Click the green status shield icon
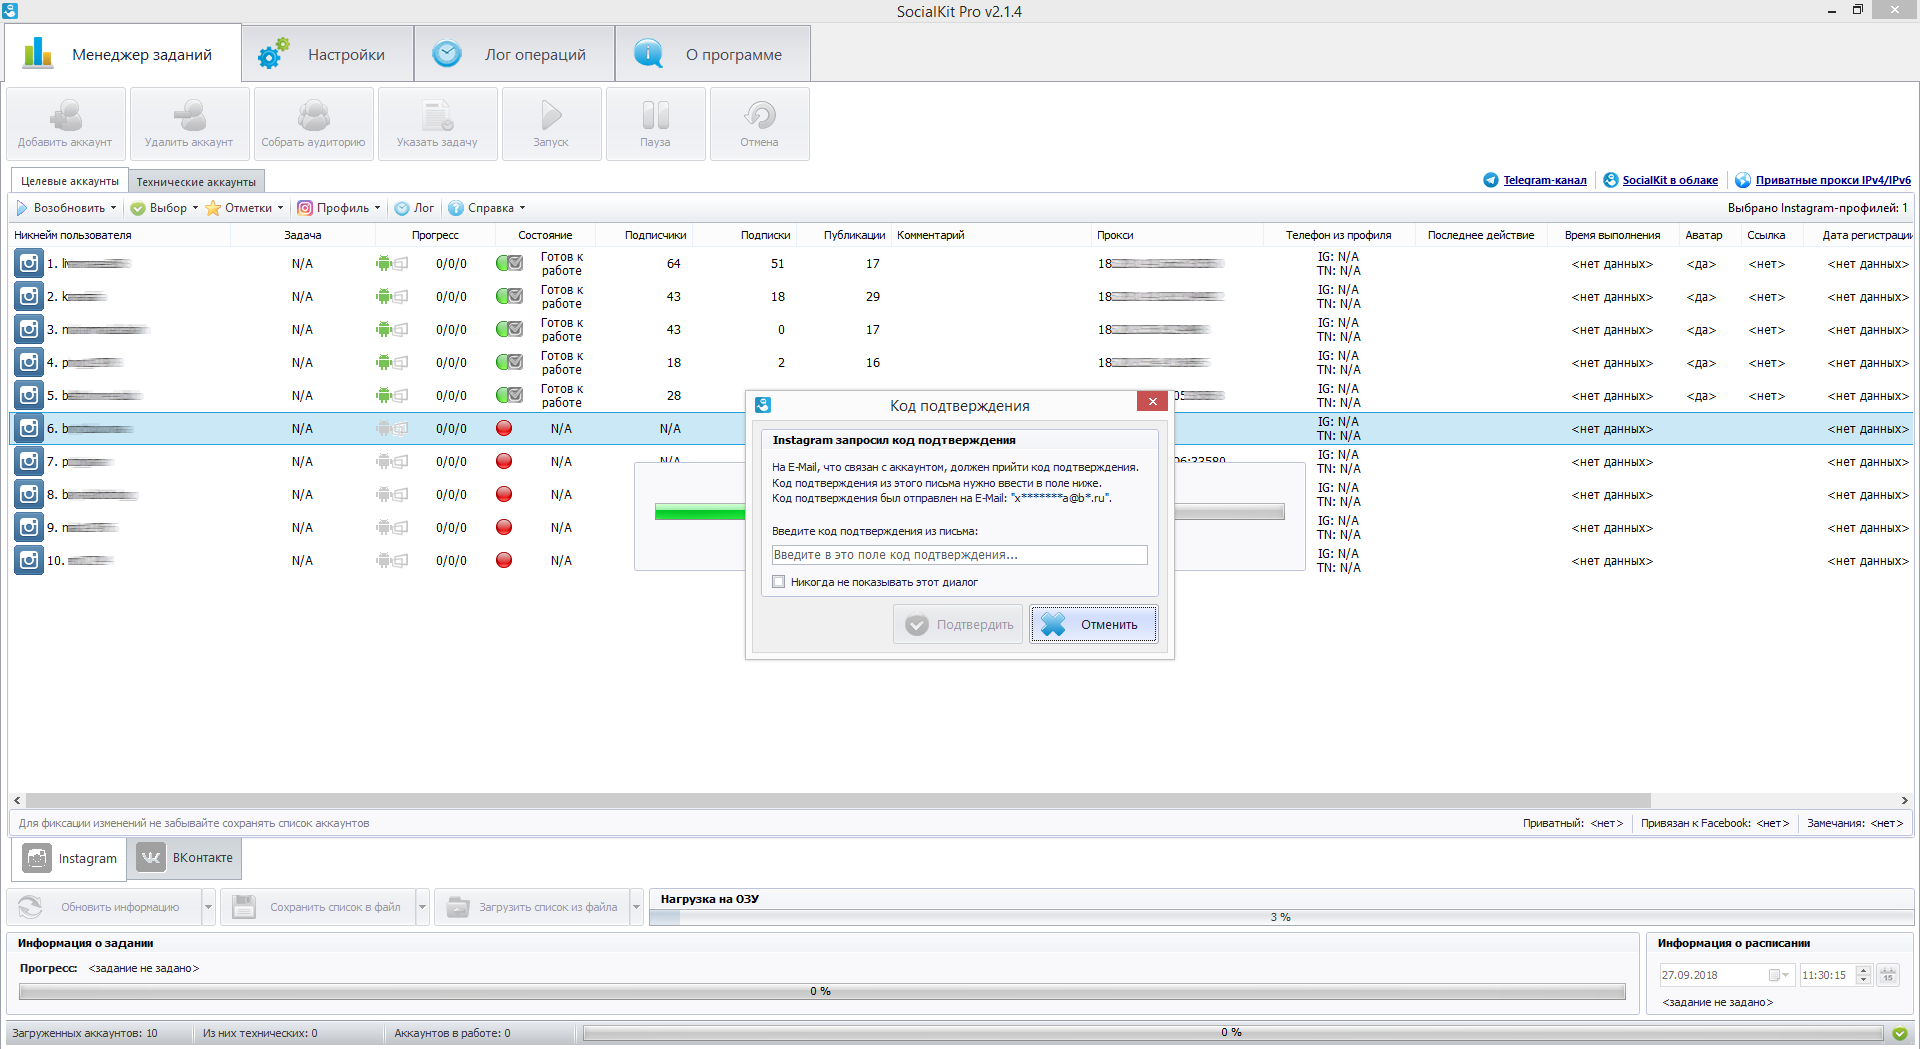Image resolution: width=1920 pixels, height=1049 pixels. (x=1900, y=1033)
